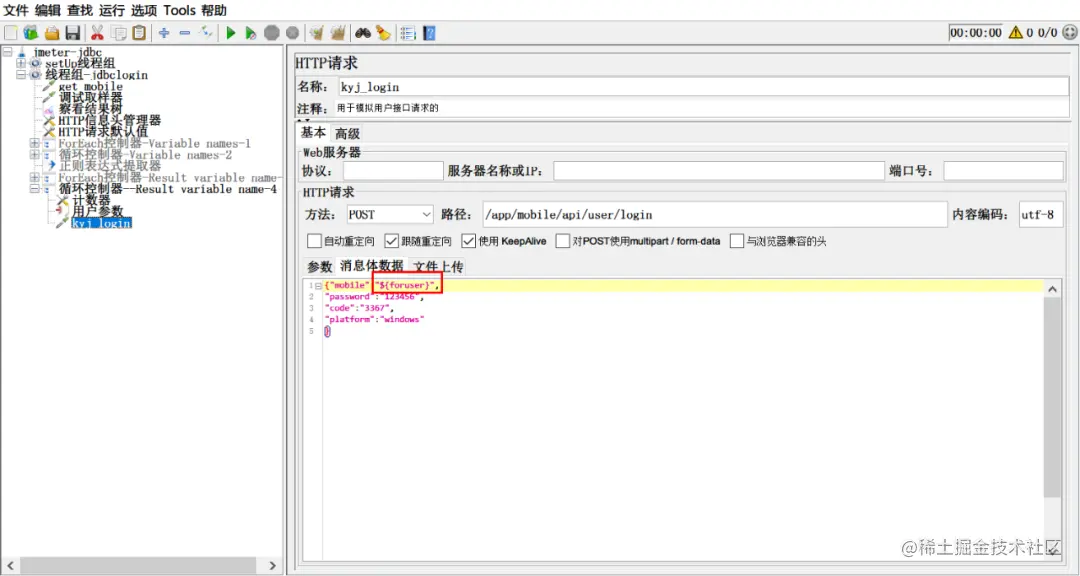This screenshot has width=1080, height=576.
Task: Open the 编辑 menu
Action: [x=48, y=10]
